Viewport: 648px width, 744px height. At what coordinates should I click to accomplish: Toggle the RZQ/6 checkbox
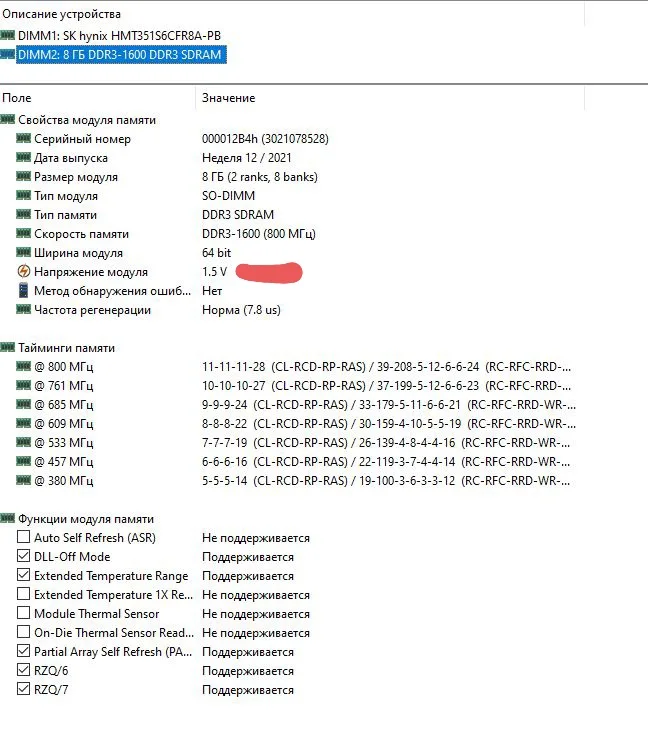point(23,670)
